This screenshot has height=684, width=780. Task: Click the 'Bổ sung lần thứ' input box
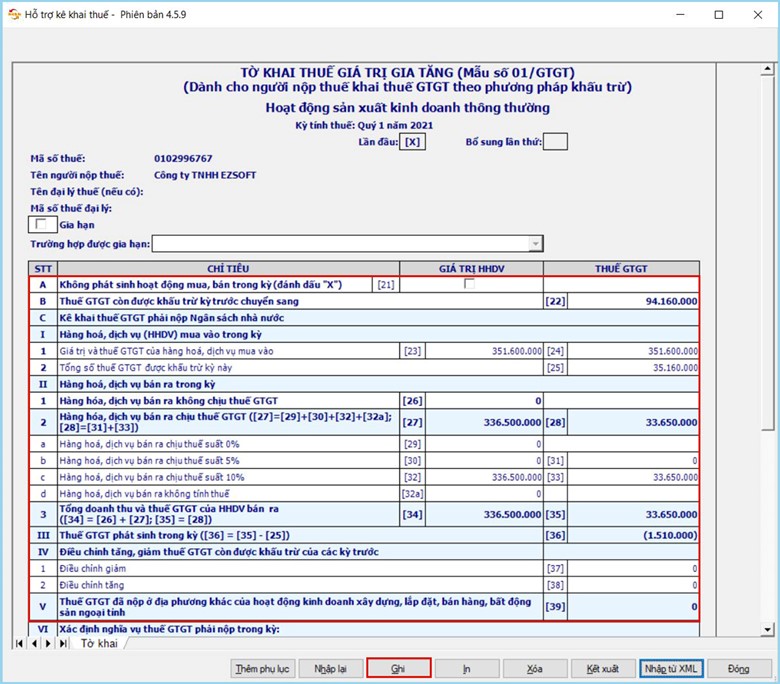pos(555,142)
